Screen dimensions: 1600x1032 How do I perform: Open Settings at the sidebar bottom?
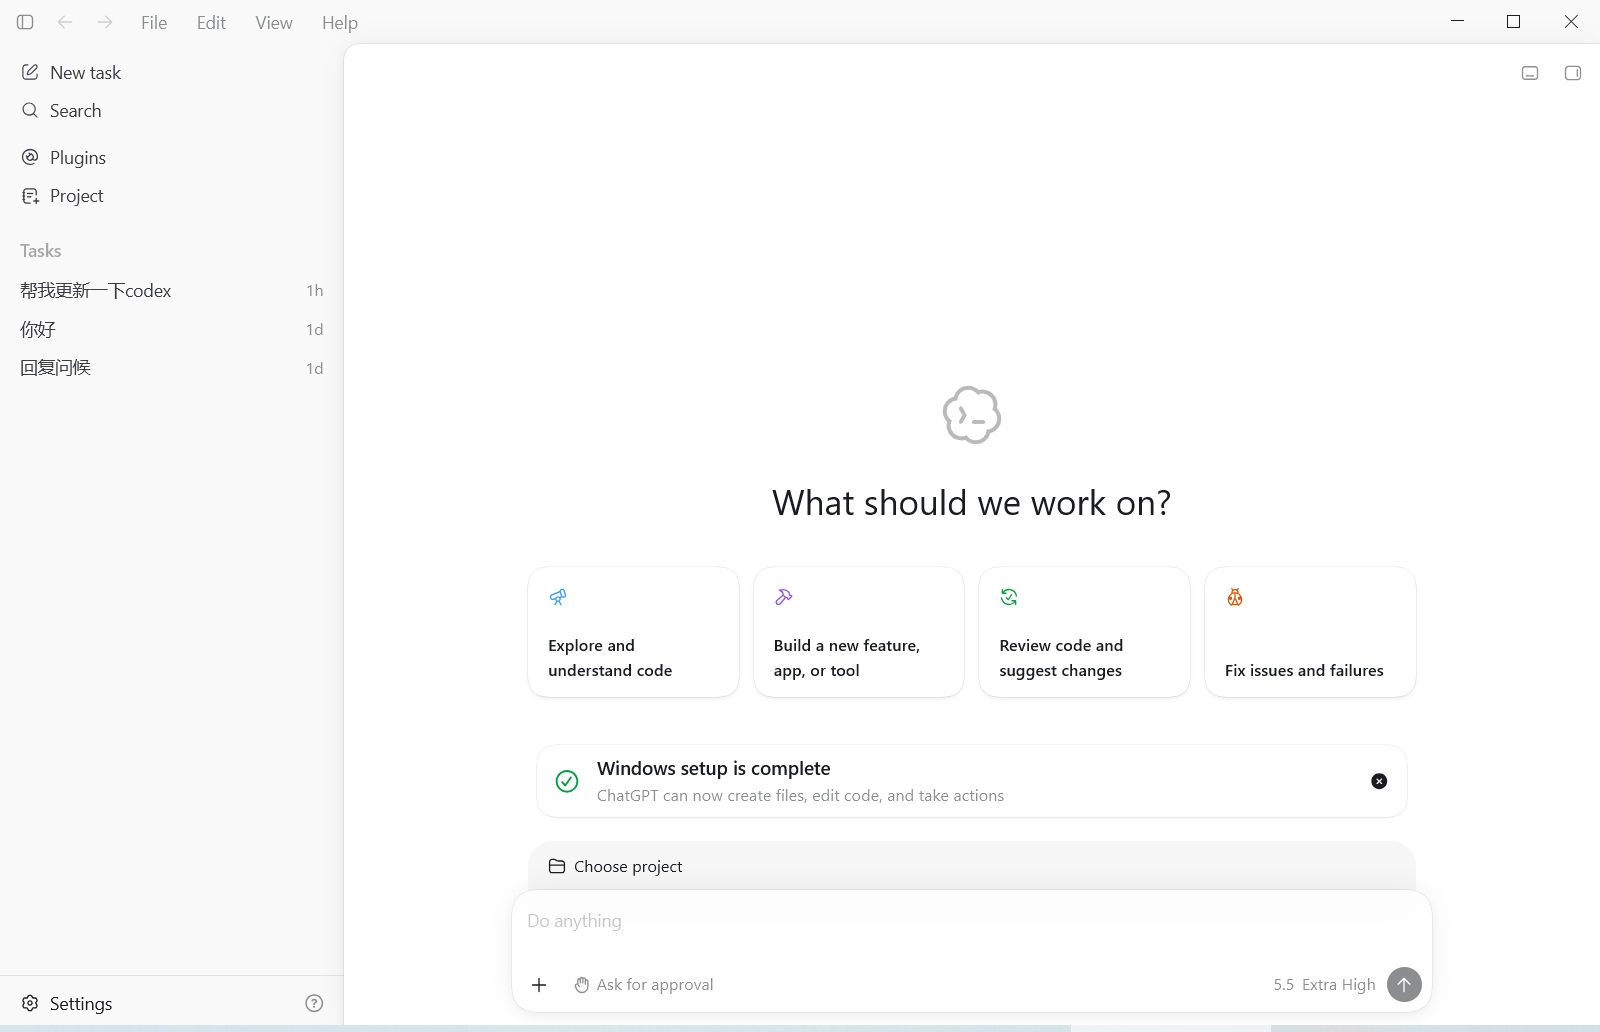(67, 1003)
